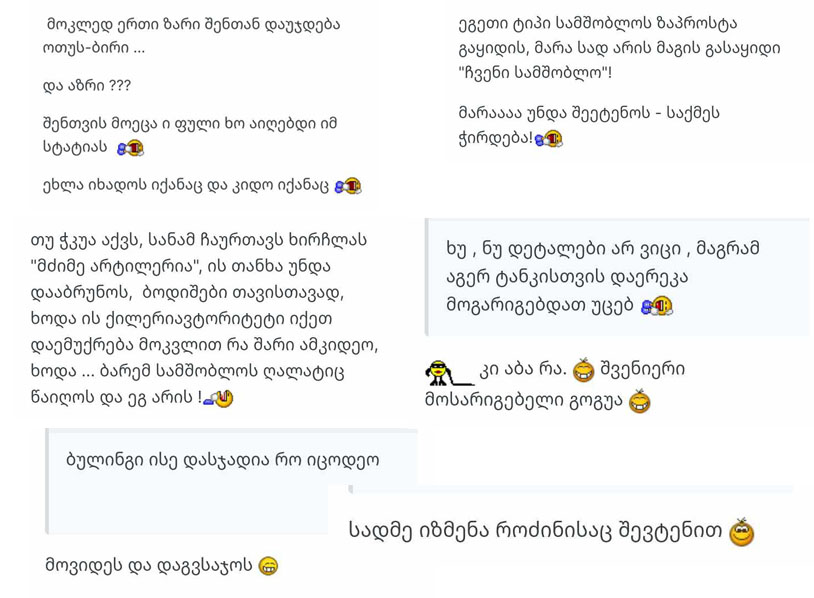The image size is (814, 598).
Task: Click the waving smiley after "ეგ არის !"
Action: coord(219,398)
